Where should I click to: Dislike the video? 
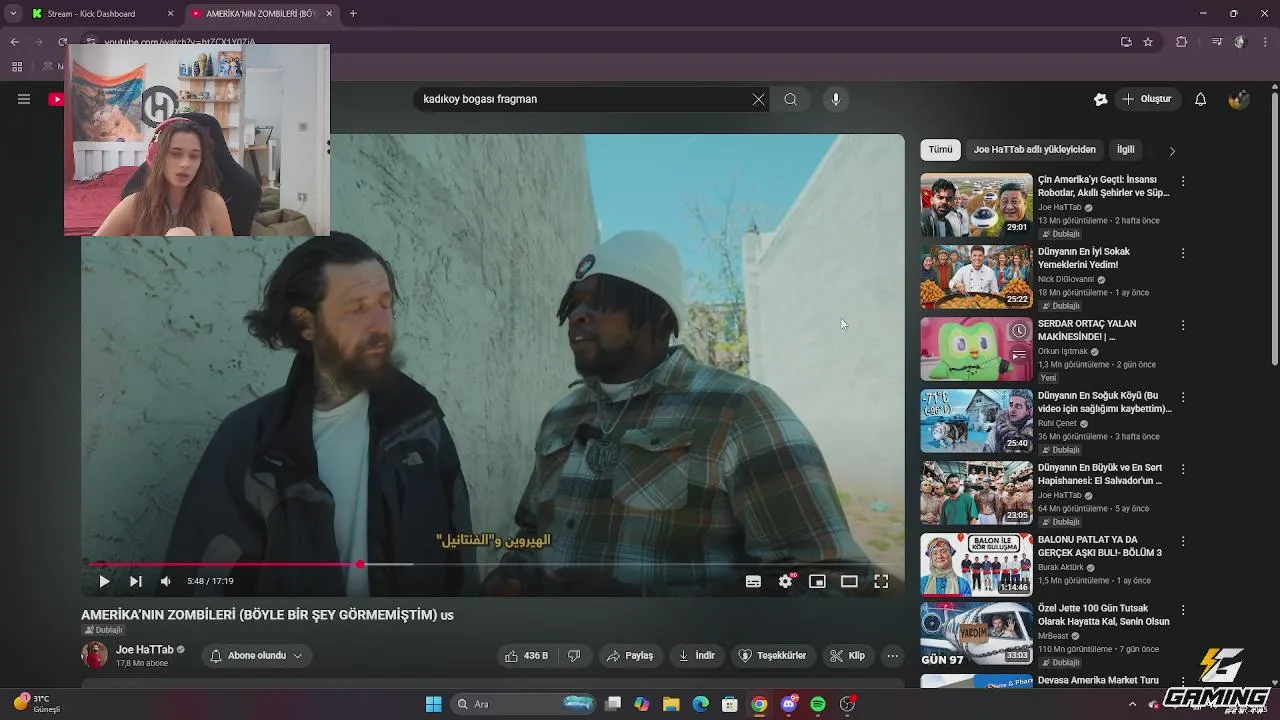[x=574, y=656]
